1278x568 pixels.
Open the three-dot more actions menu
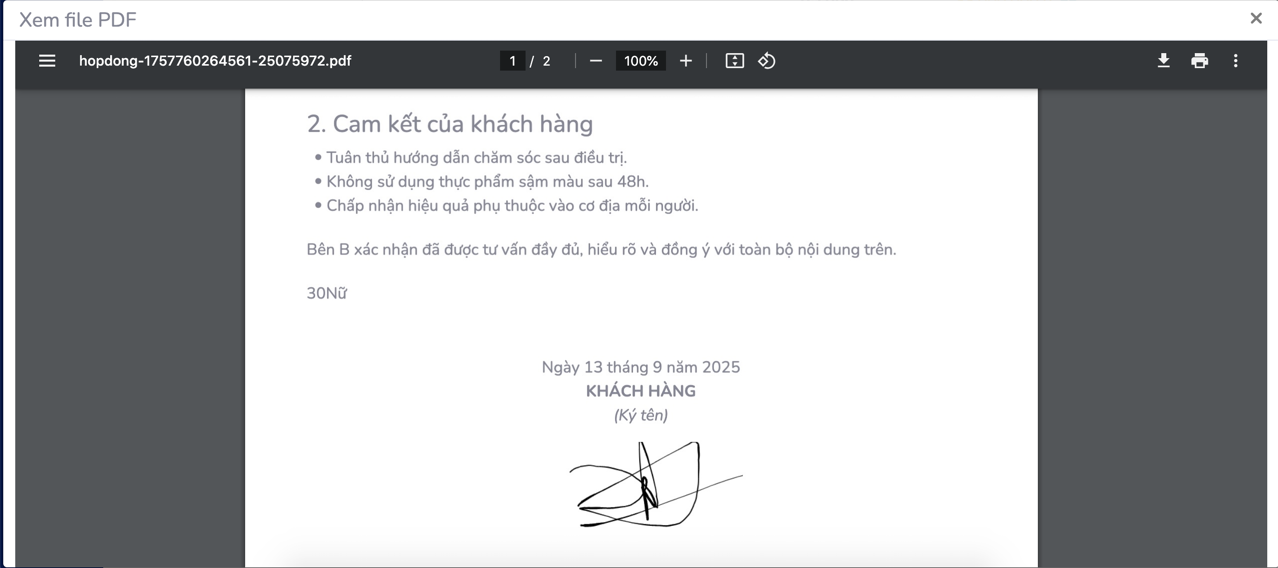coord(1235,61)
